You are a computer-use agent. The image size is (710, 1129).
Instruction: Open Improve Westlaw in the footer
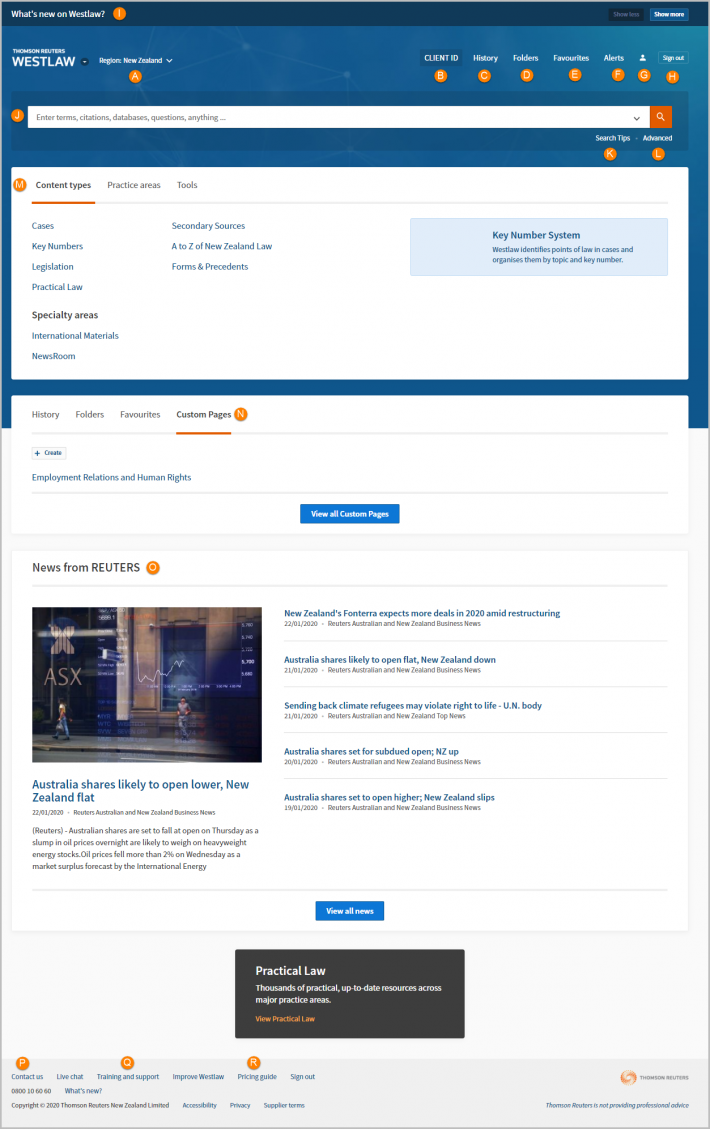198,1077
